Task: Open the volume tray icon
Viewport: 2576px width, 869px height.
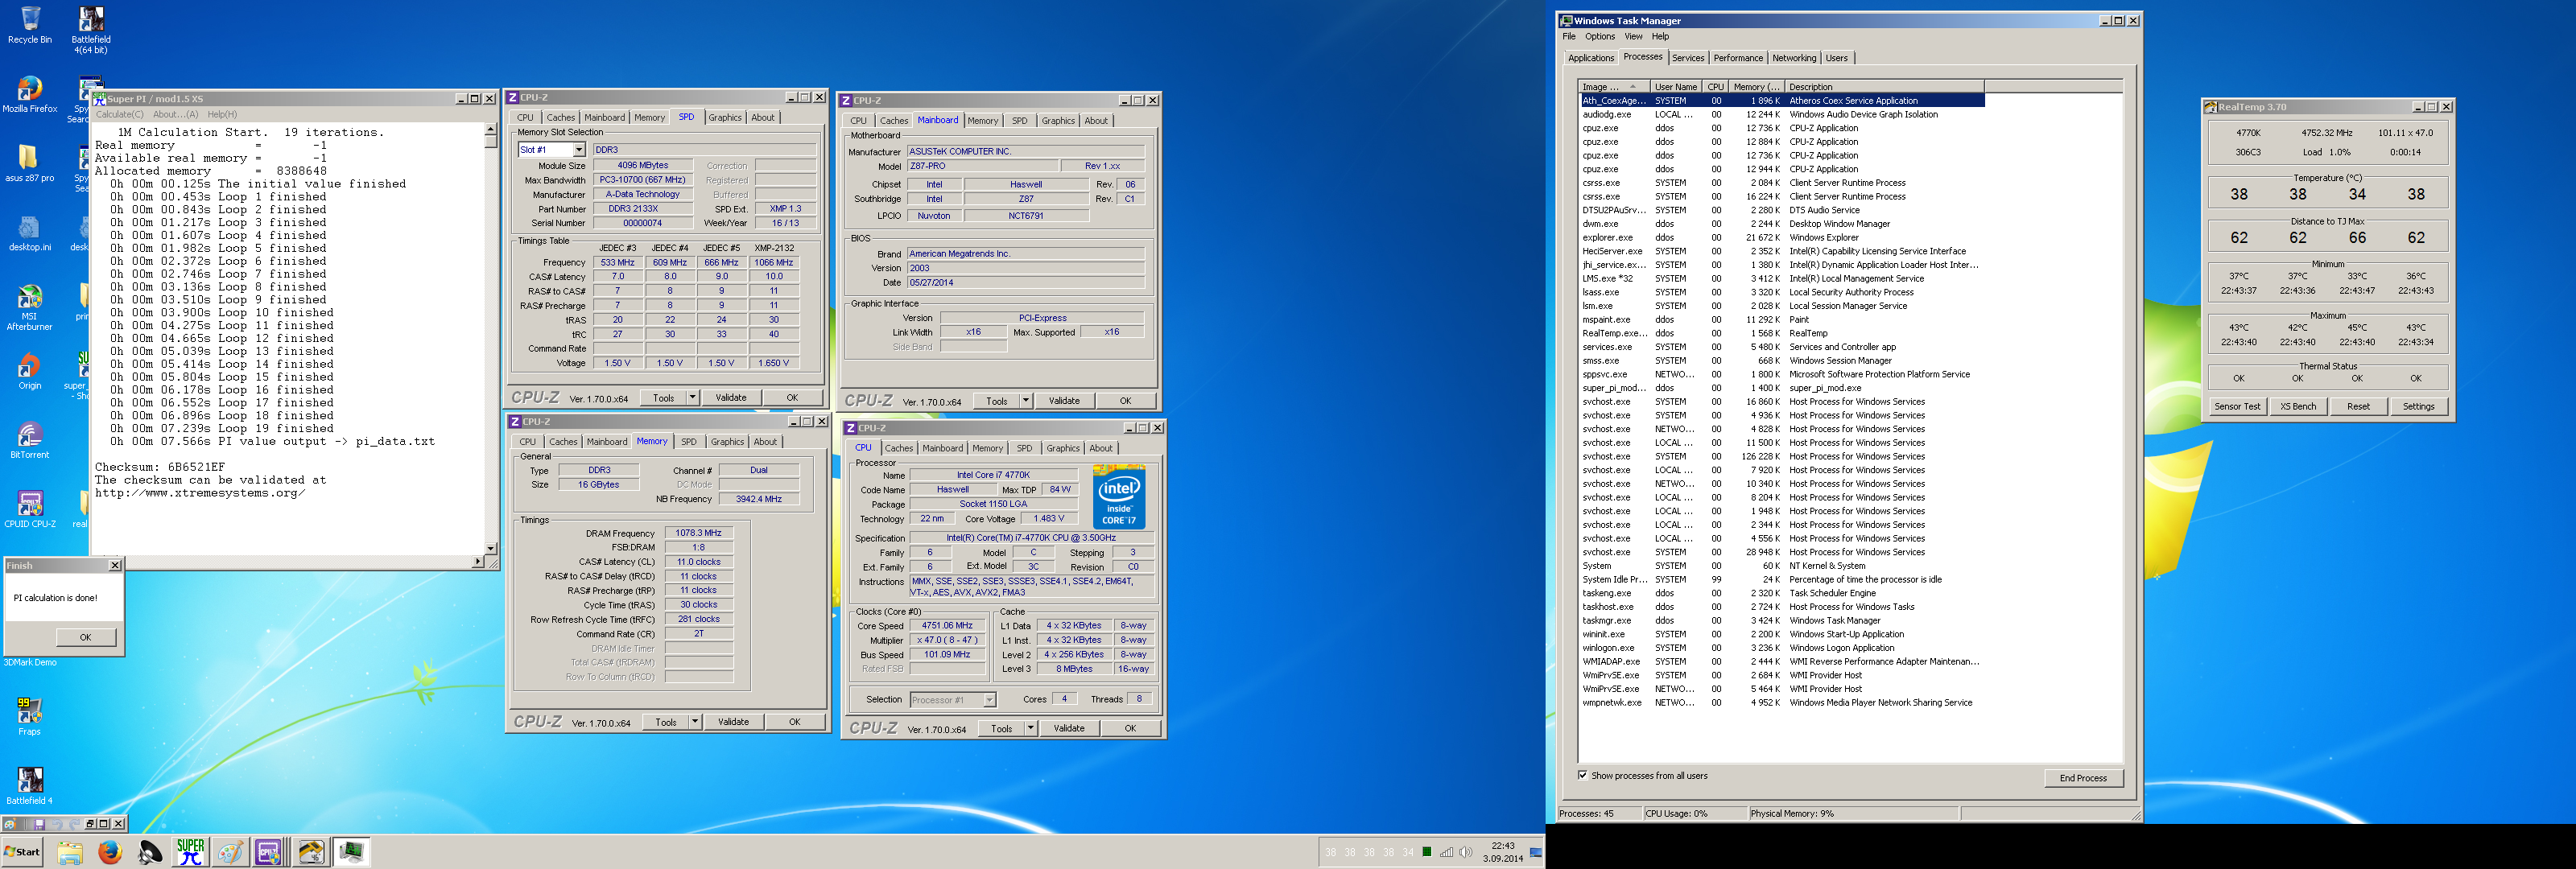Action: (x=1465, y=852)
